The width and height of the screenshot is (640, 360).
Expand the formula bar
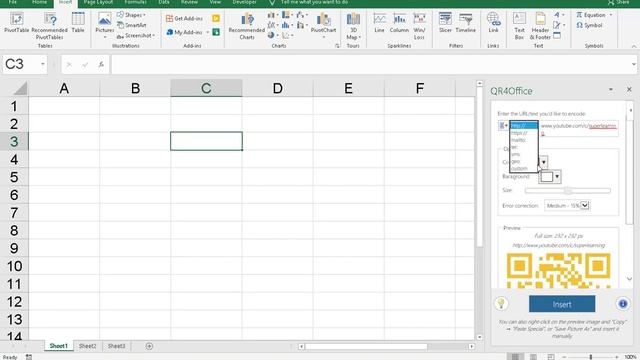[x=633, y=64]
